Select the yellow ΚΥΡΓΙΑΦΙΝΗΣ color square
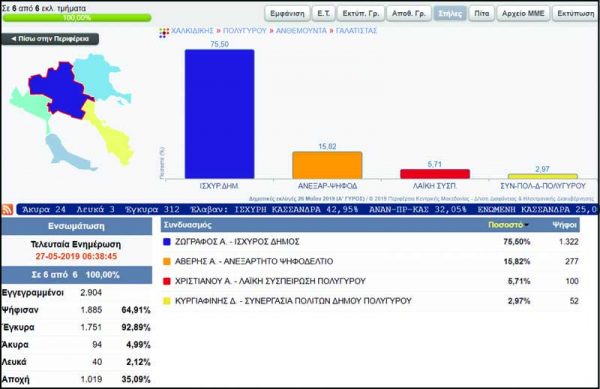 (166, 301)
